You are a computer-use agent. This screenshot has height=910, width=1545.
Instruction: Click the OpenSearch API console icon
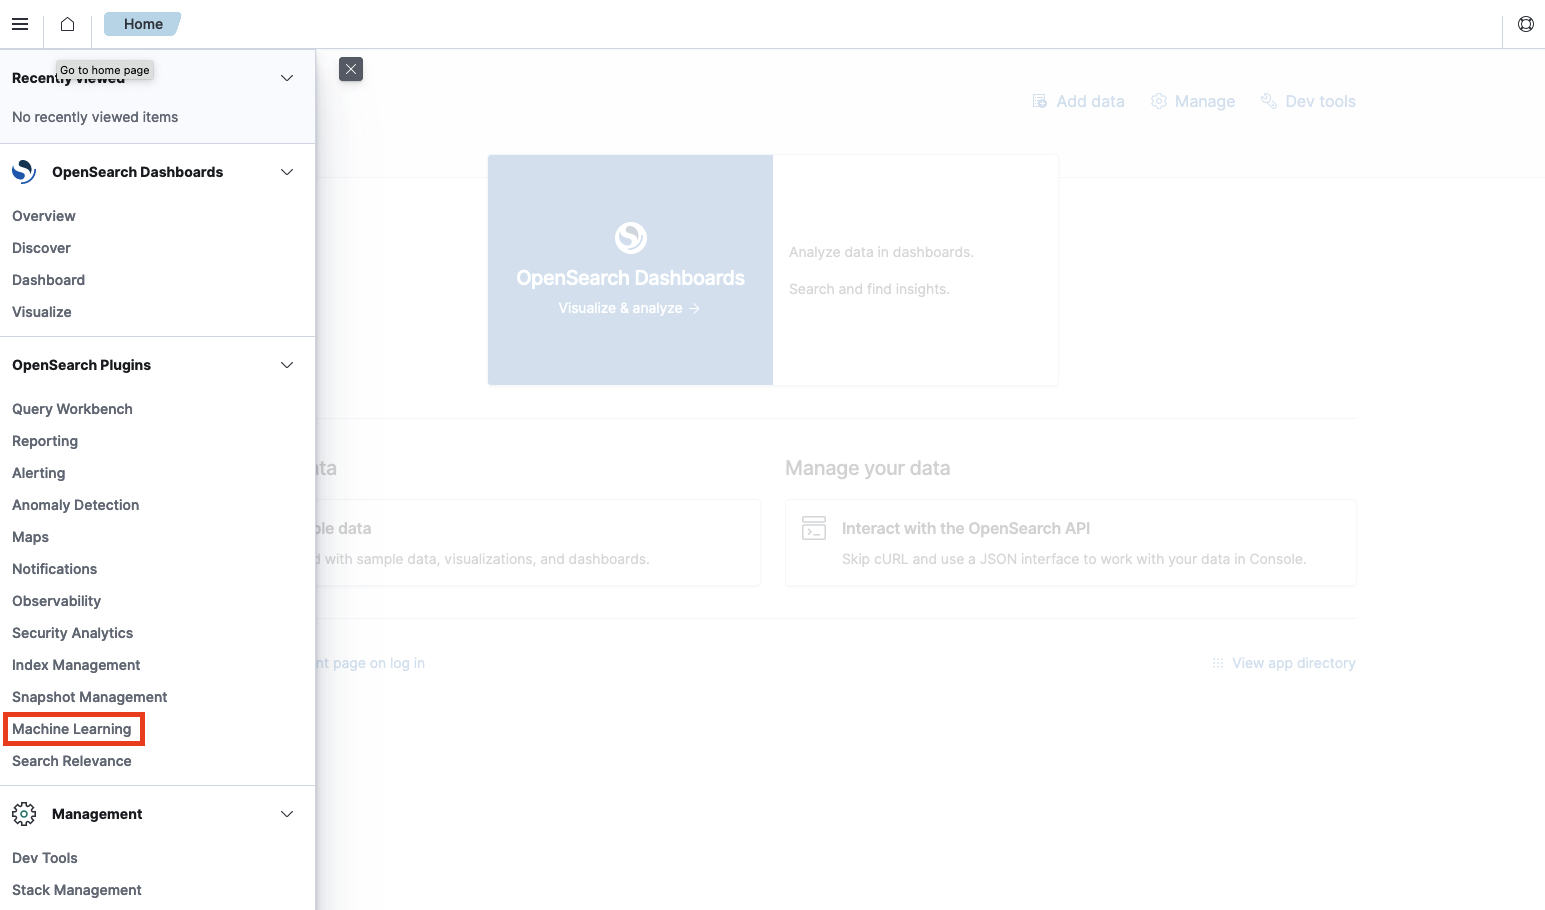[x=814, y=528]
